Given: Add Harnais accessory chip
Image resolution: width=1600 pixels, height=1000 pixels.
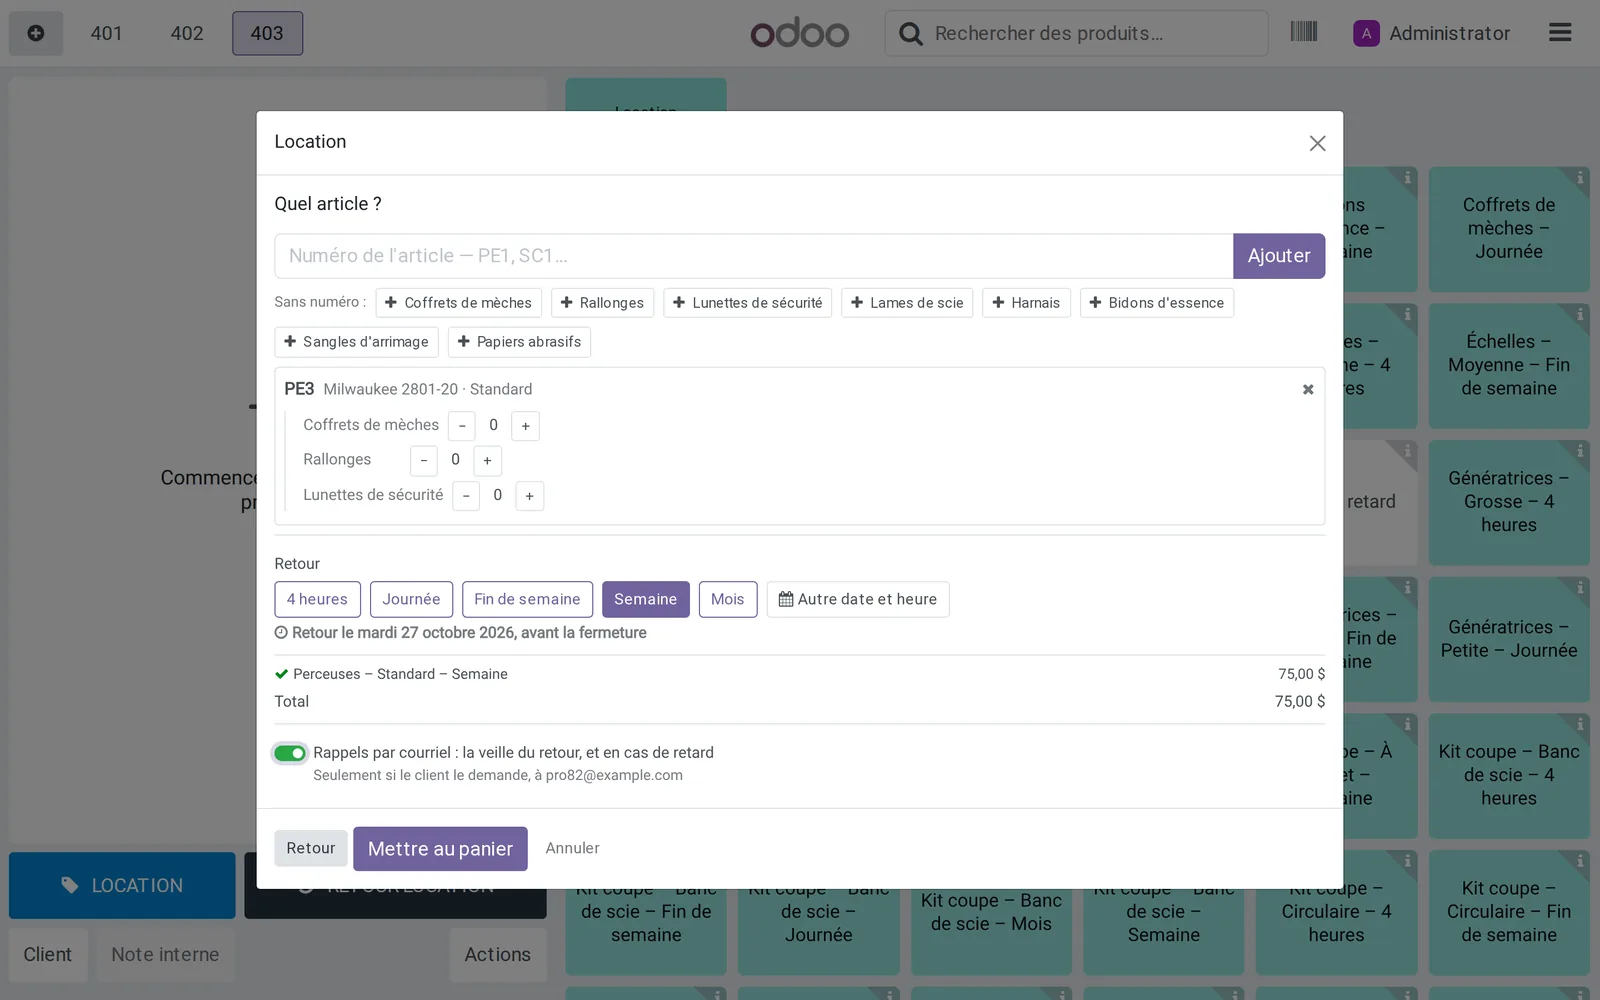Looking at the screenshot, I should 1026,303.
